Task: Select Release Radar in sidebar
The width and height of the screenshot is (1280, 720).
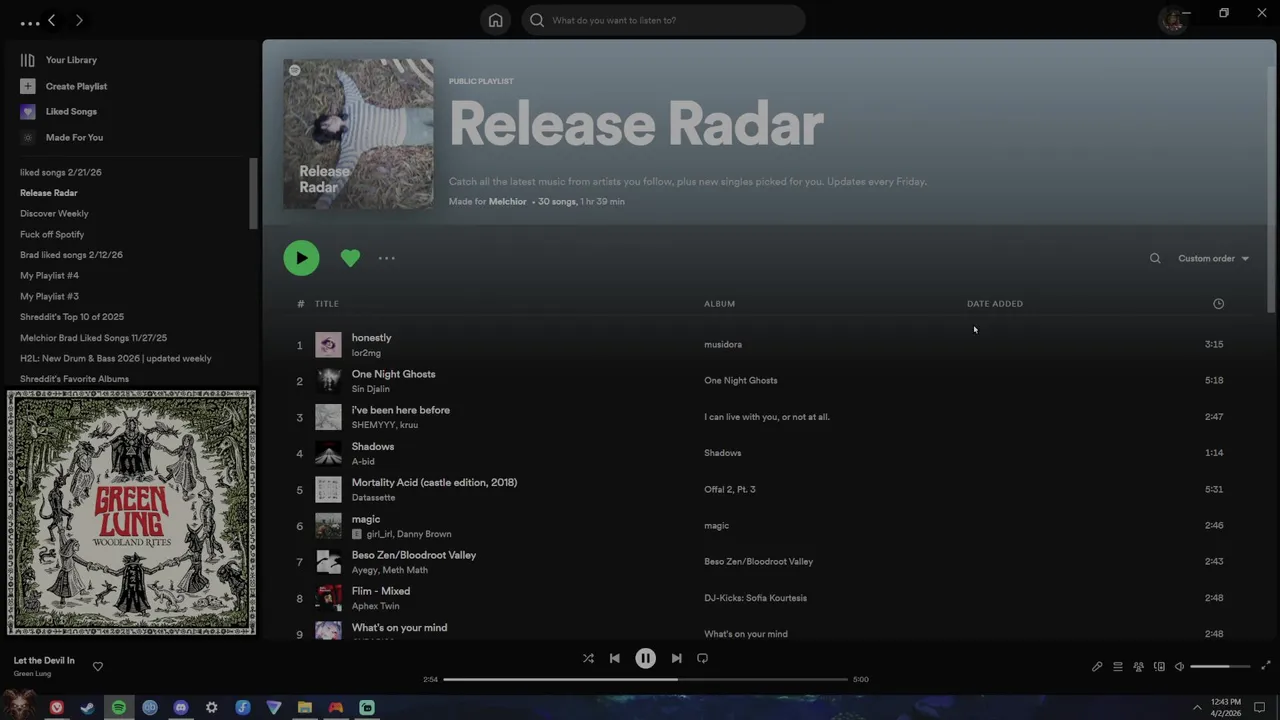Action: coord(49,193)
